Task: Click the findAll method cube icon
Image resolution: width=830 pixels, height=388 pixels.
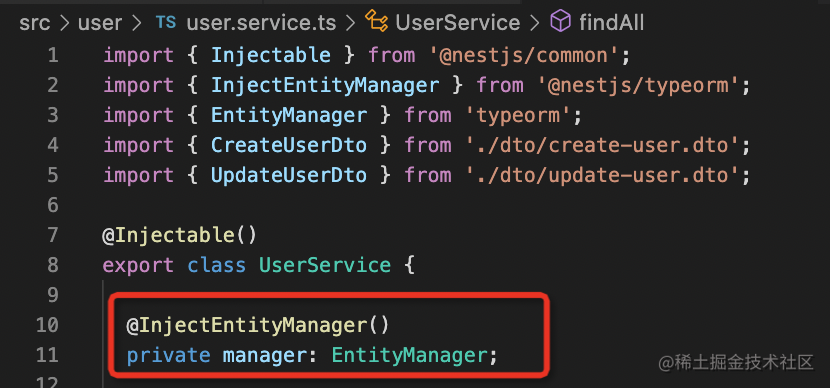Action: pyautogui.click(x=561, y=22)
